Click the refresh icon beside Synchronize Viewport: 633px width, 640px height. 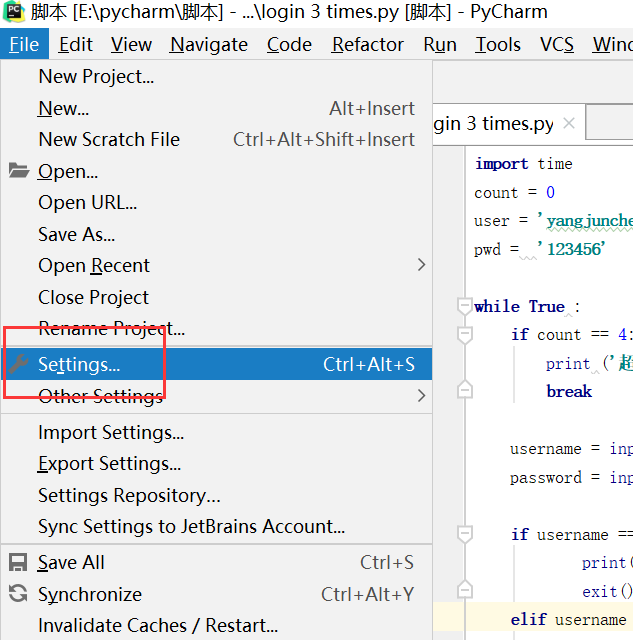click(x=18, y=594)
